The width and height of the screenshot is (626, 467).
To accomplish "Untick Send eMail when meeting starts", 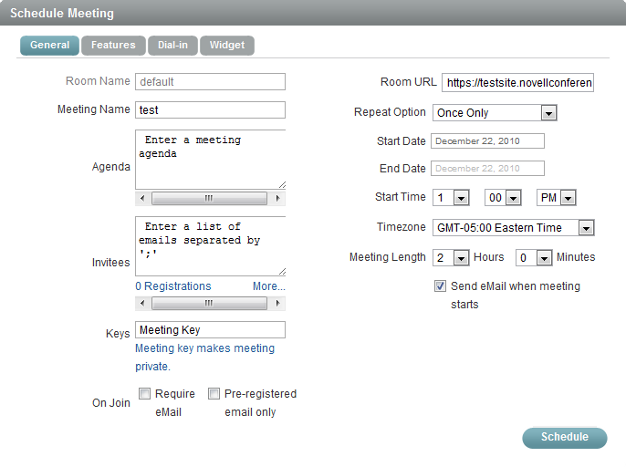I will pos(441,286).
